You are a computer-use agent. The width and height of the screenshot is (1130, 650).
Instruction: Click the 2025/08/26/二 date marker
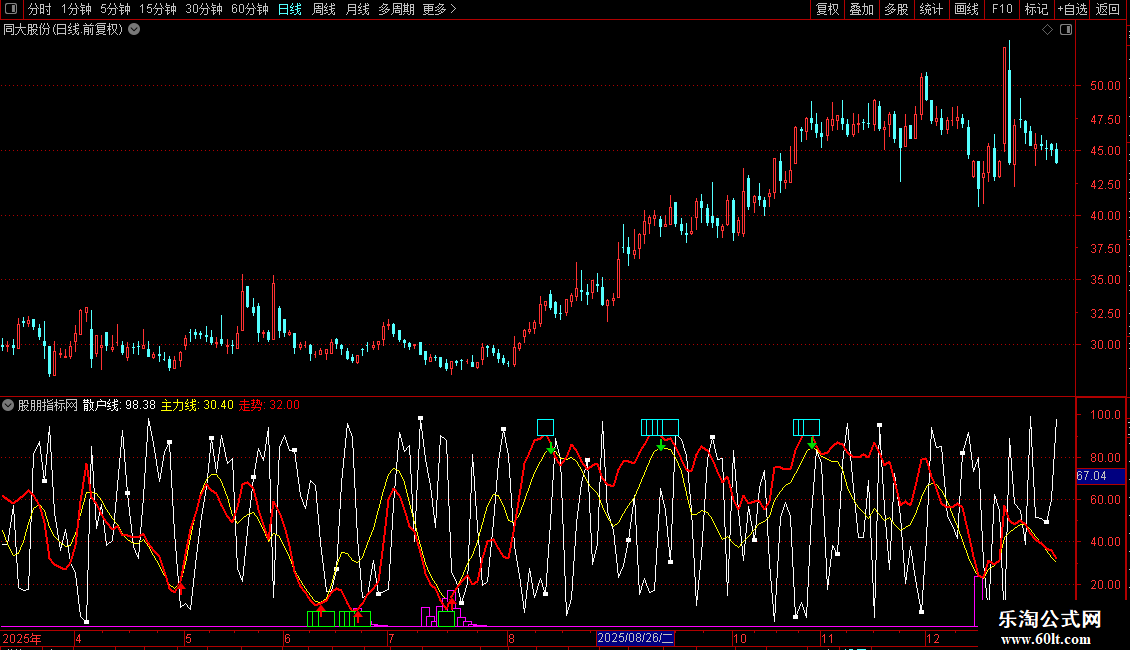click(636, 638)
